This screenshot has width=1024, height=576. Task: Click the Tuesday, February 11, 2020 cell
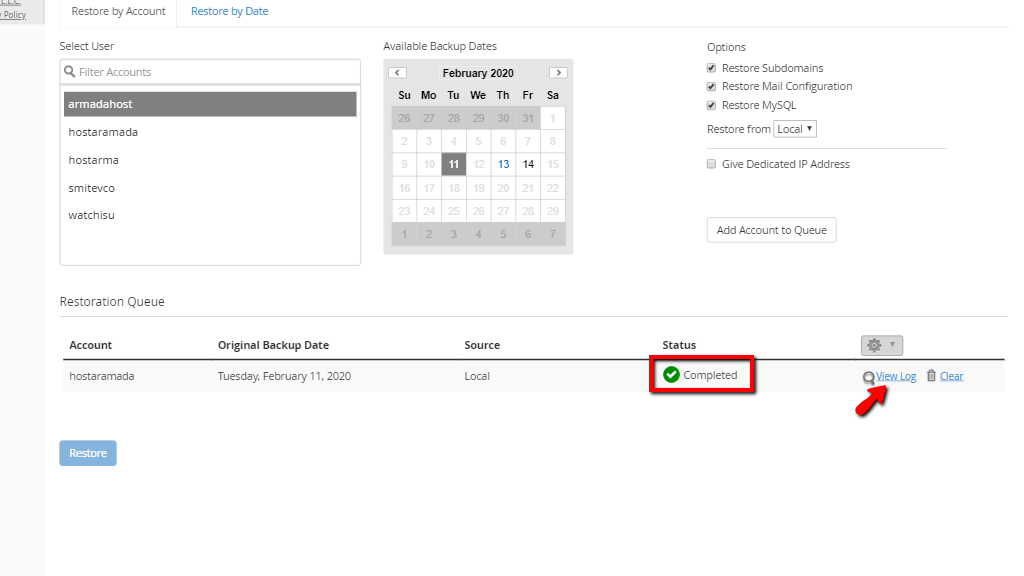284,376
